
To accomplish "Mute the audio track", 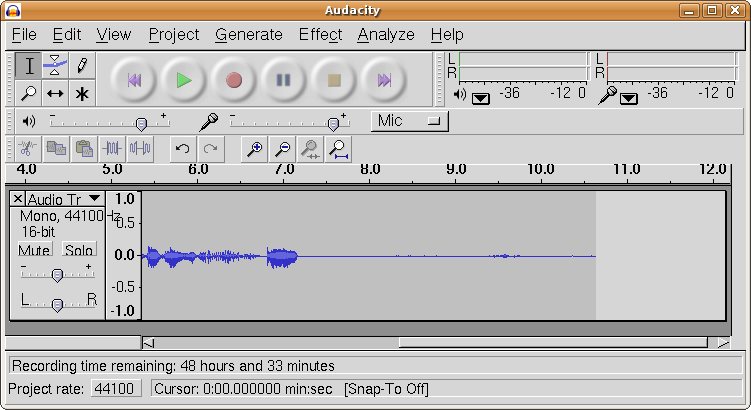I will [35, 249].
